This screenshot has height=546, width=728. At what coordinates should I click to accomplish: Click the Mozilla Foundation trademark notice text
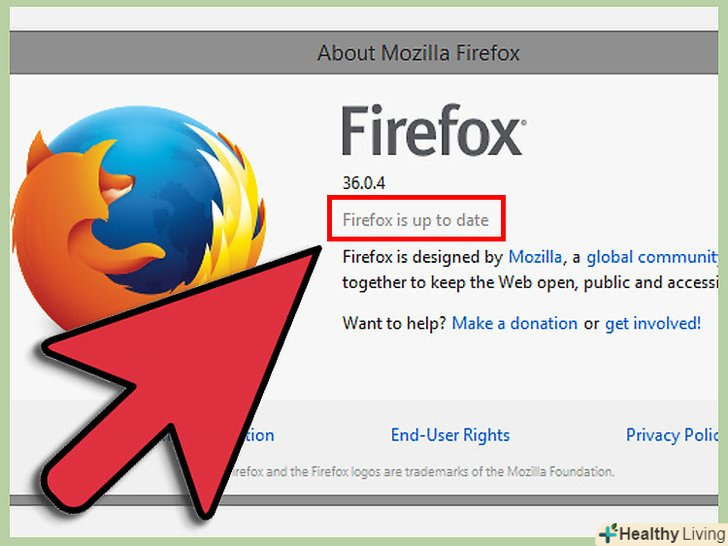[422, 472]
